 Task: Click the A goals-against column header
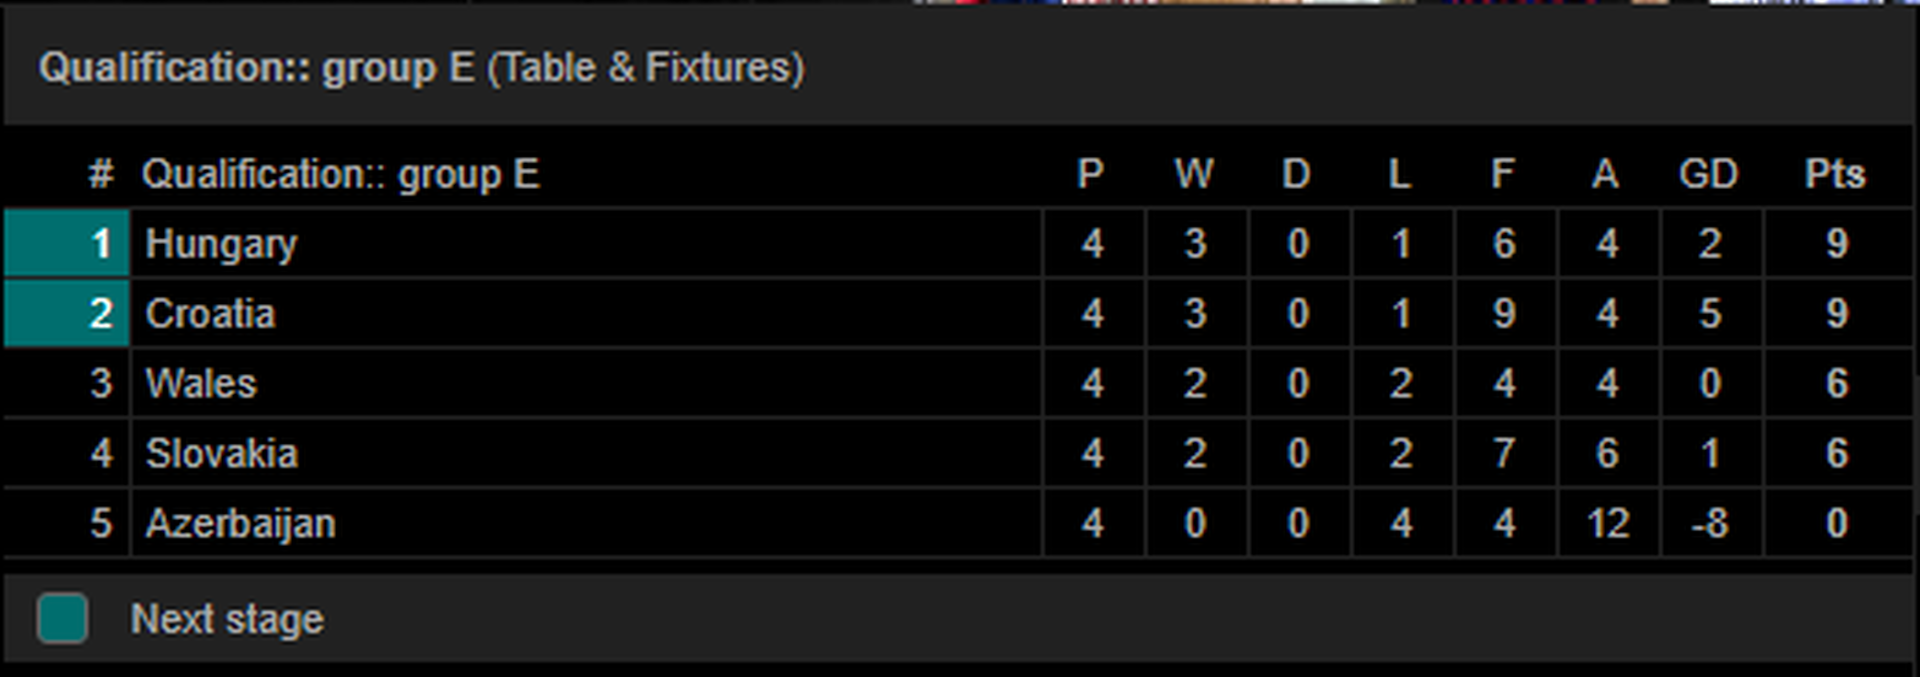[1606, 174]
